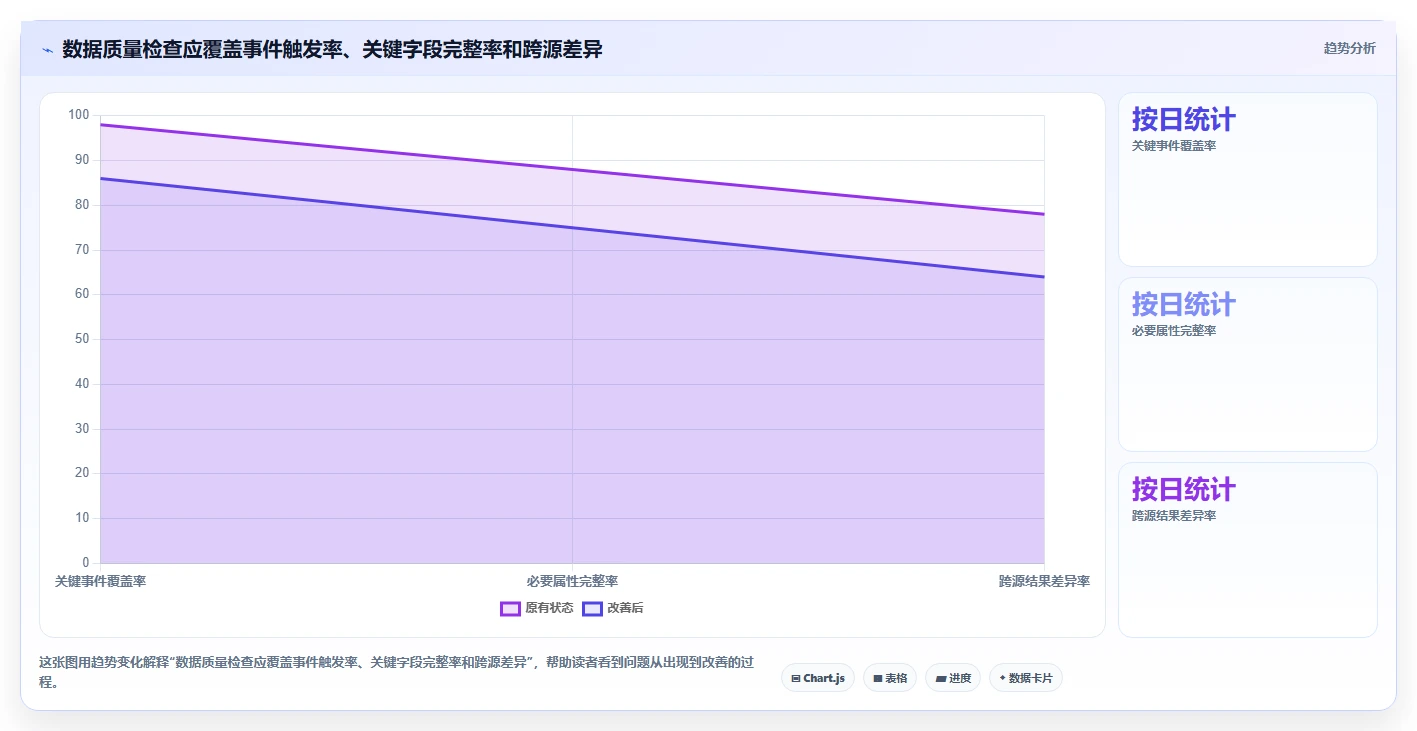Click the y-axis value 10
Screen dimensions: 1417x731
tap(82, 518)
